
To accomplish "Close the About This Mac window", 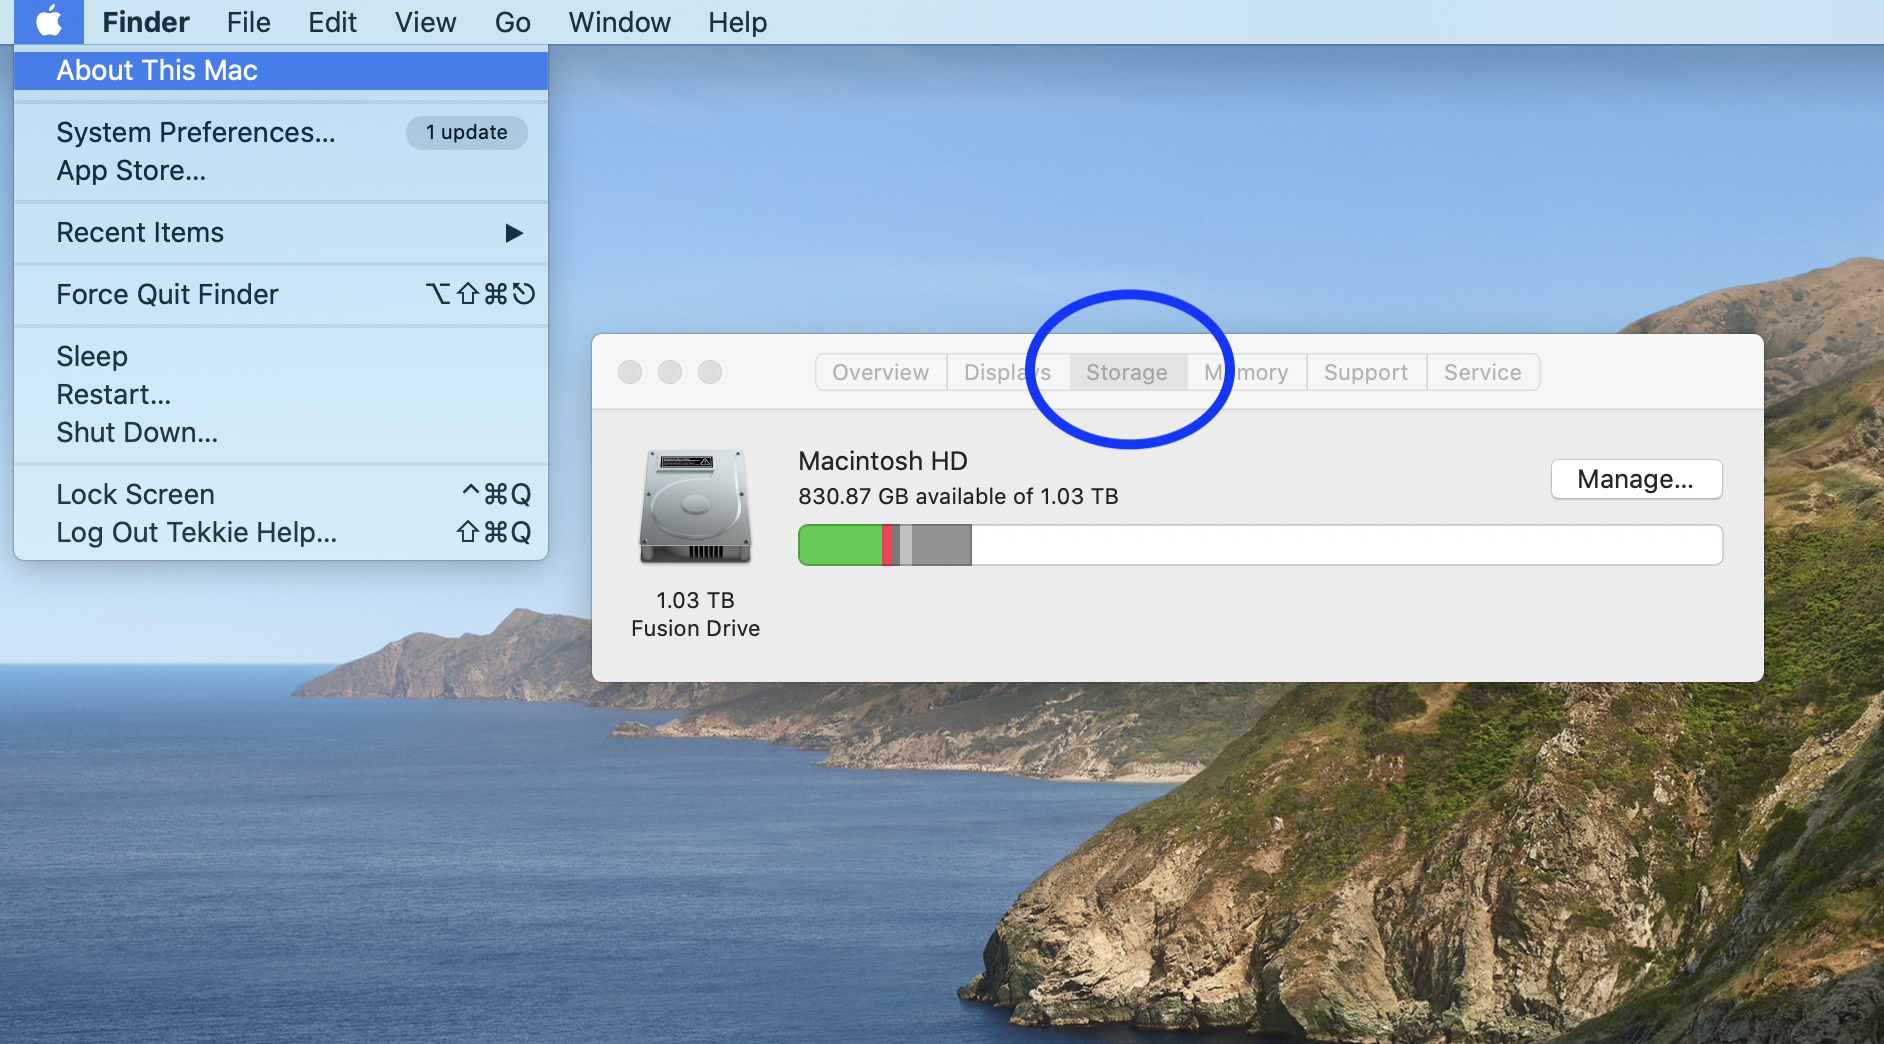I will pos(630,372).
